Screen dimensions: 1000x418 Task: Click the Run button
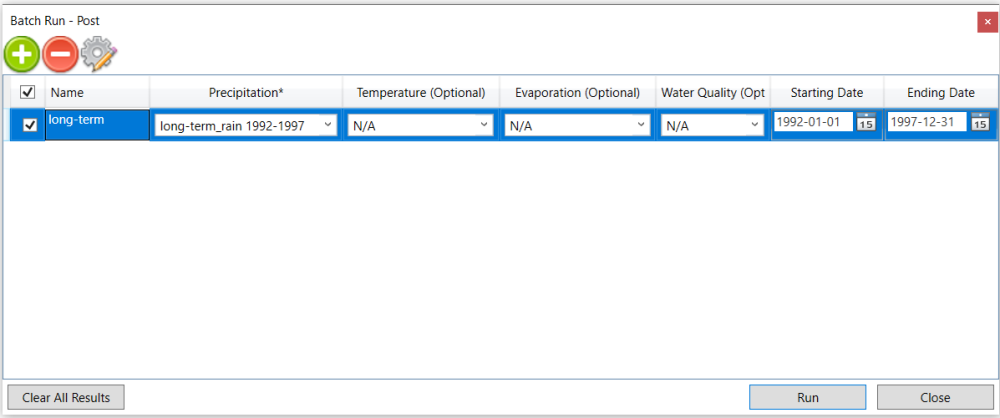coord(807,398)
